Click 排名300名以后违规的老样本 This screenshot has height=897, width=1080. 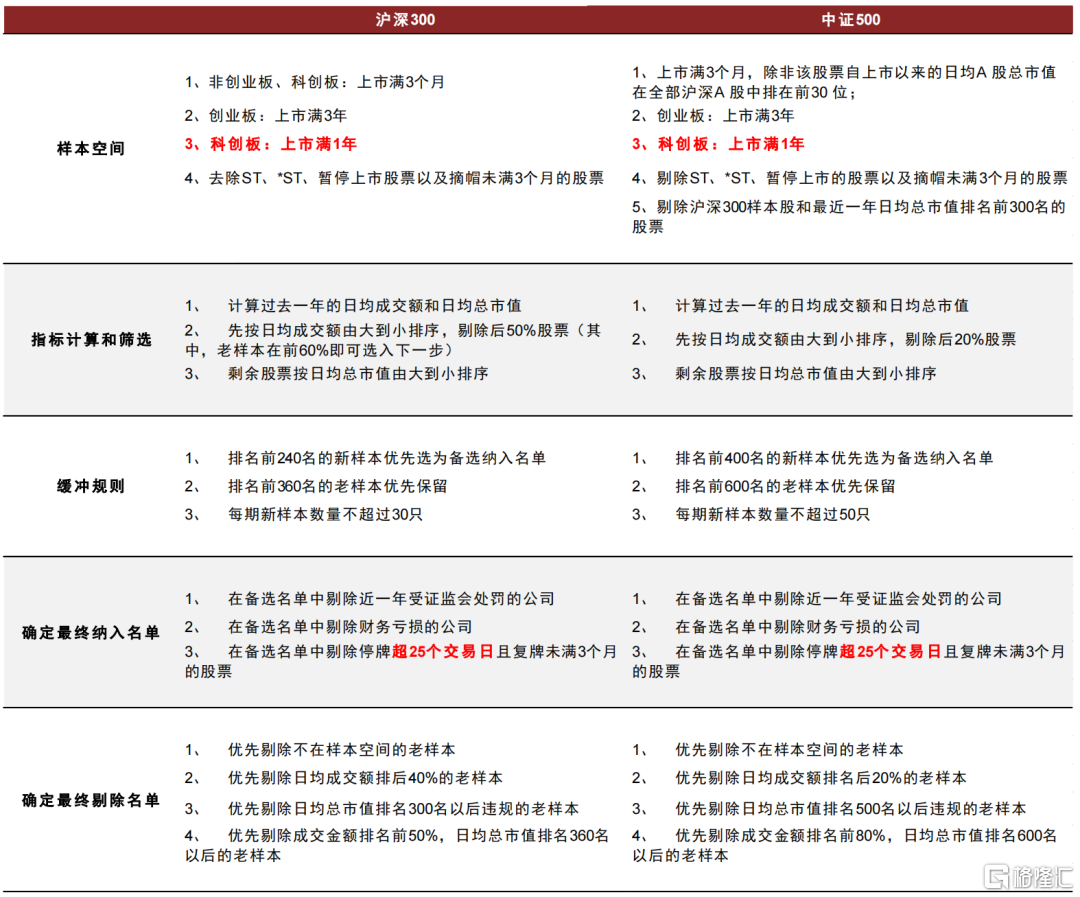[382, 808]
